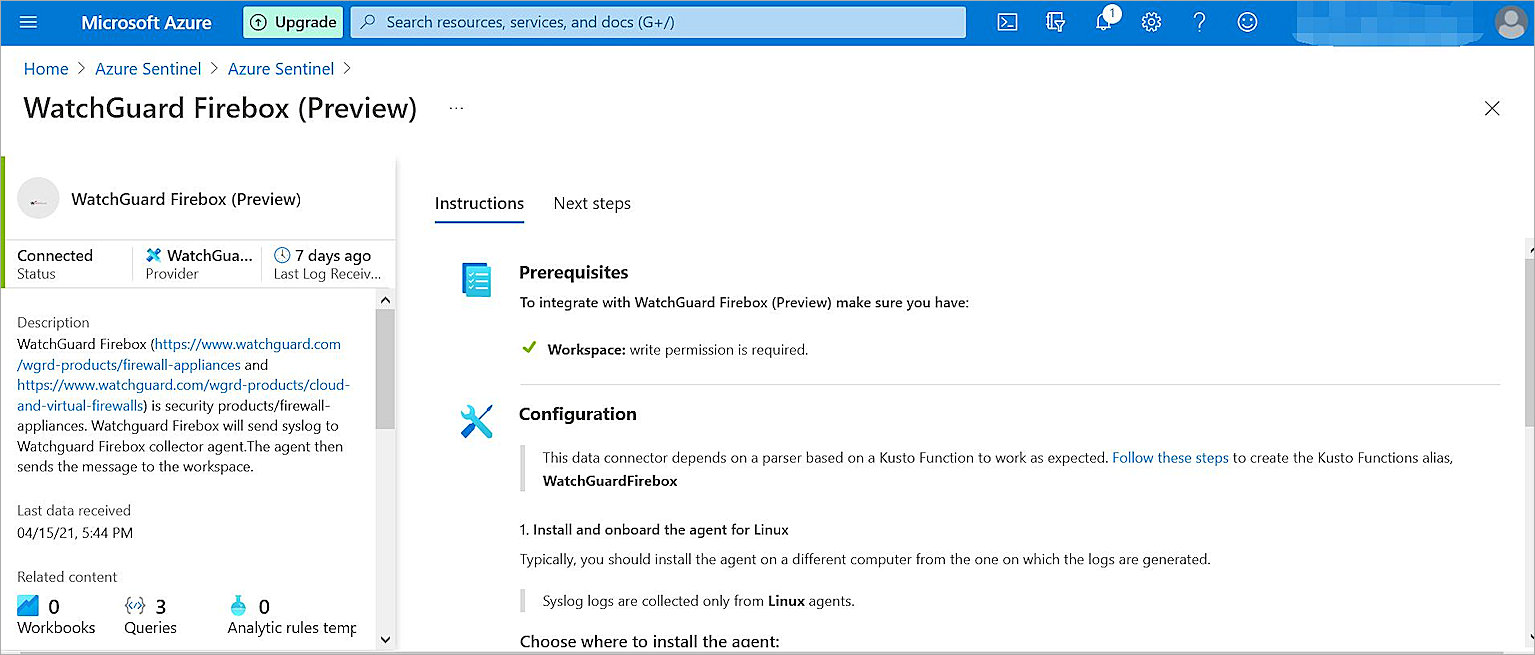Click the search resources input field
Screen dimensions: 1535x655
click(656, 21)
